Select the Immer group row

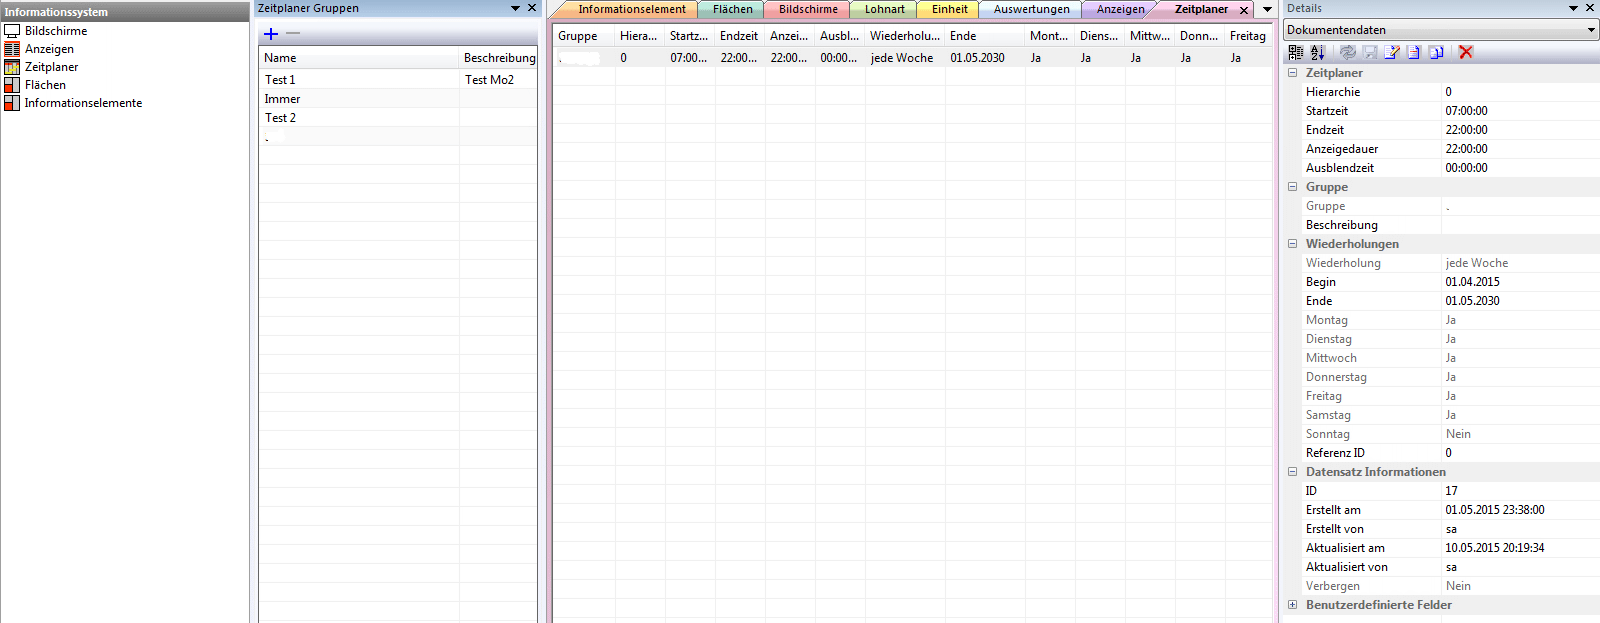(x=283, y=99)
